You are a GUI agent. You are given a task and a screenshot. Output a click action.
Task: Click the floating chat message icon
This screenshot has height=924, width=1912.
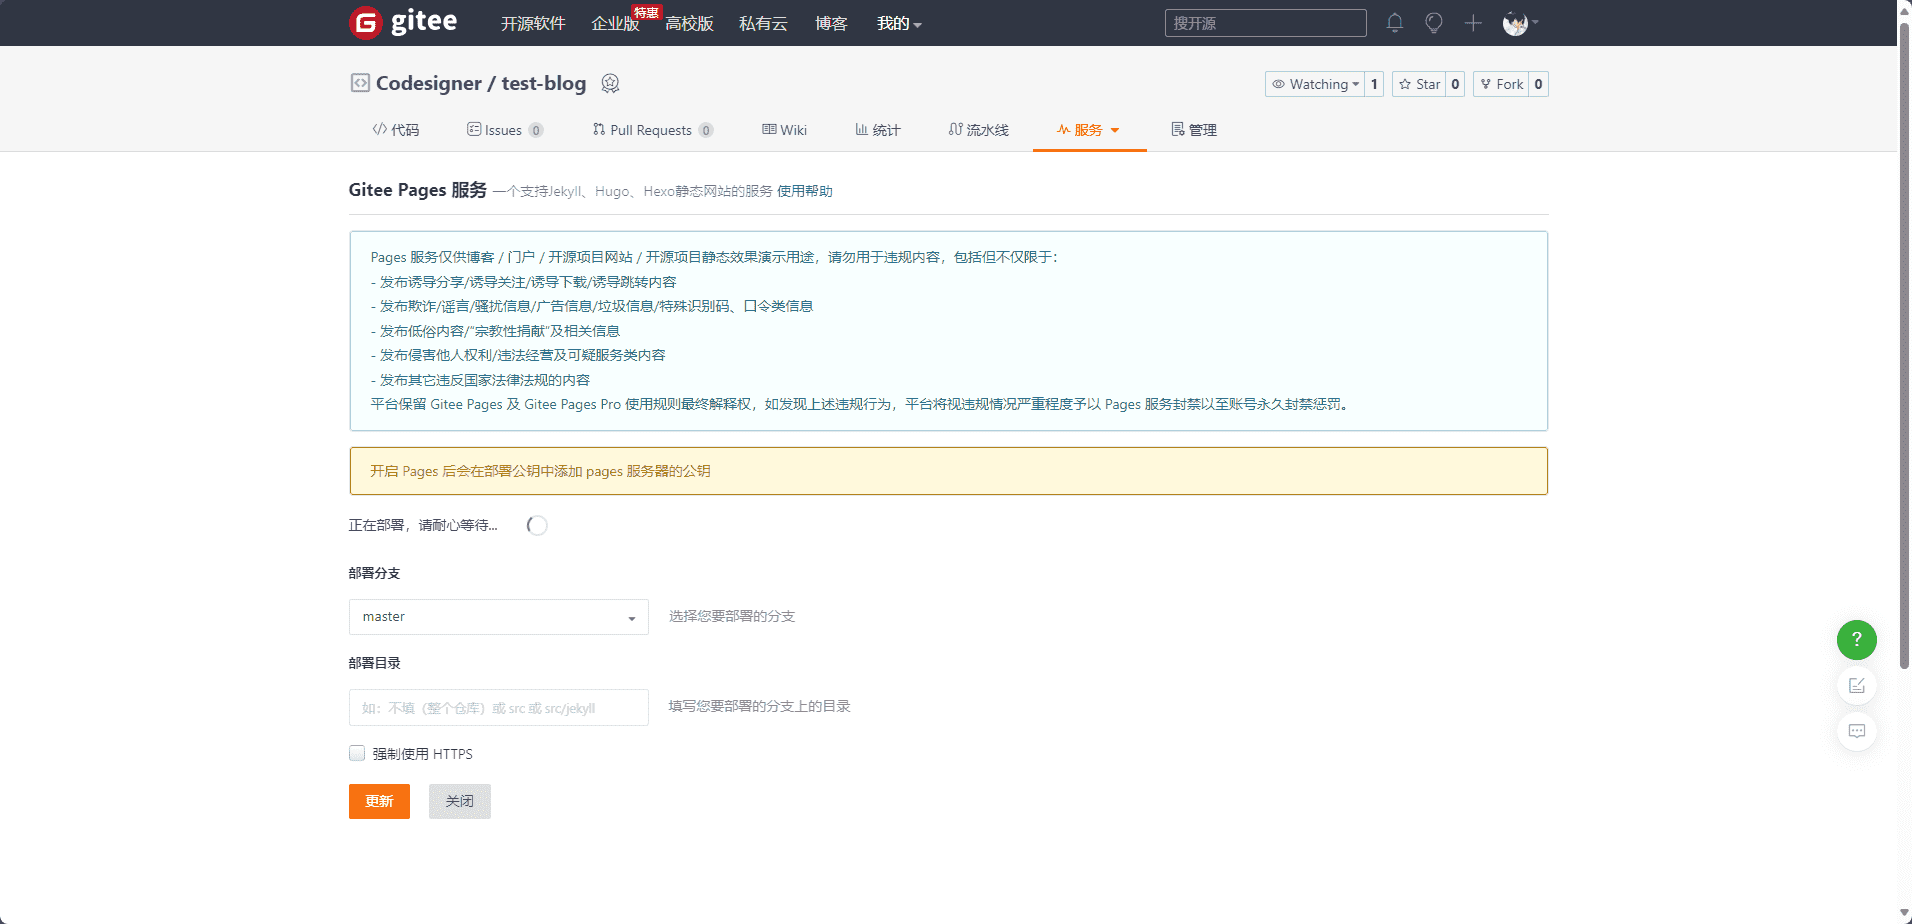point(1857,731)
